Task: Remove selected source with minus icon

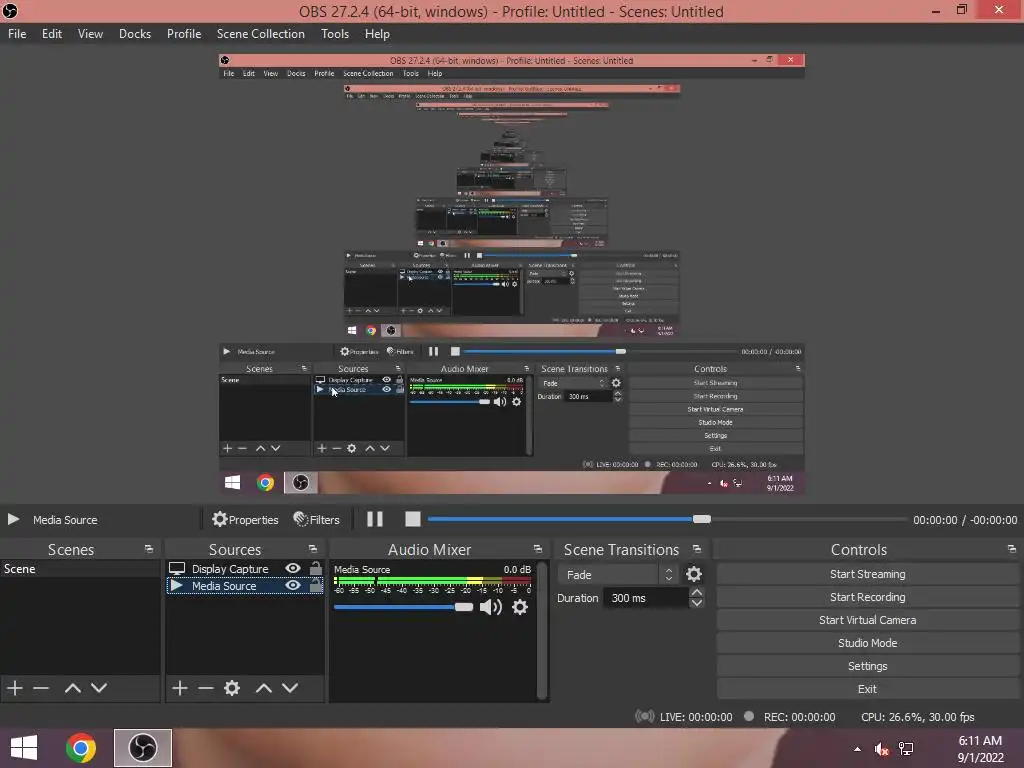Action: pyautogui.click(x=206, y=688)
